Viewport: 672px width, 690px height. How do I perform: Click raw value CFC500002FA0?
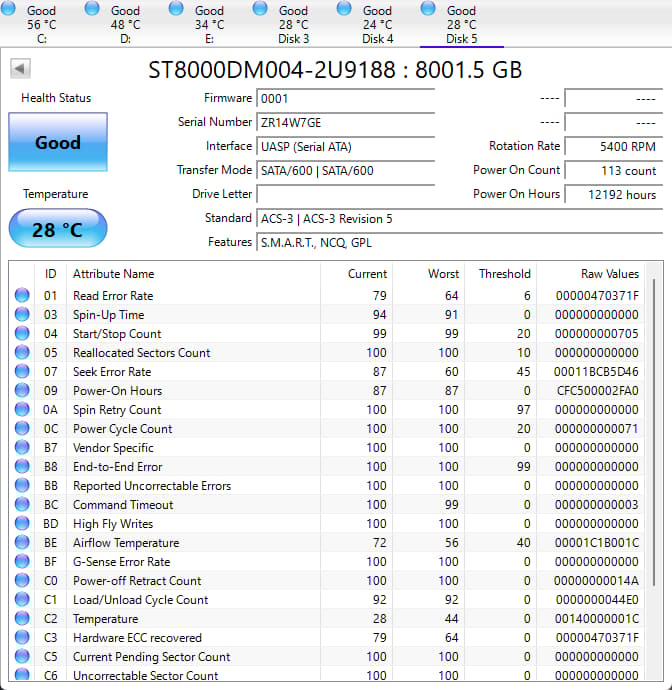click(x=598, y=391)
